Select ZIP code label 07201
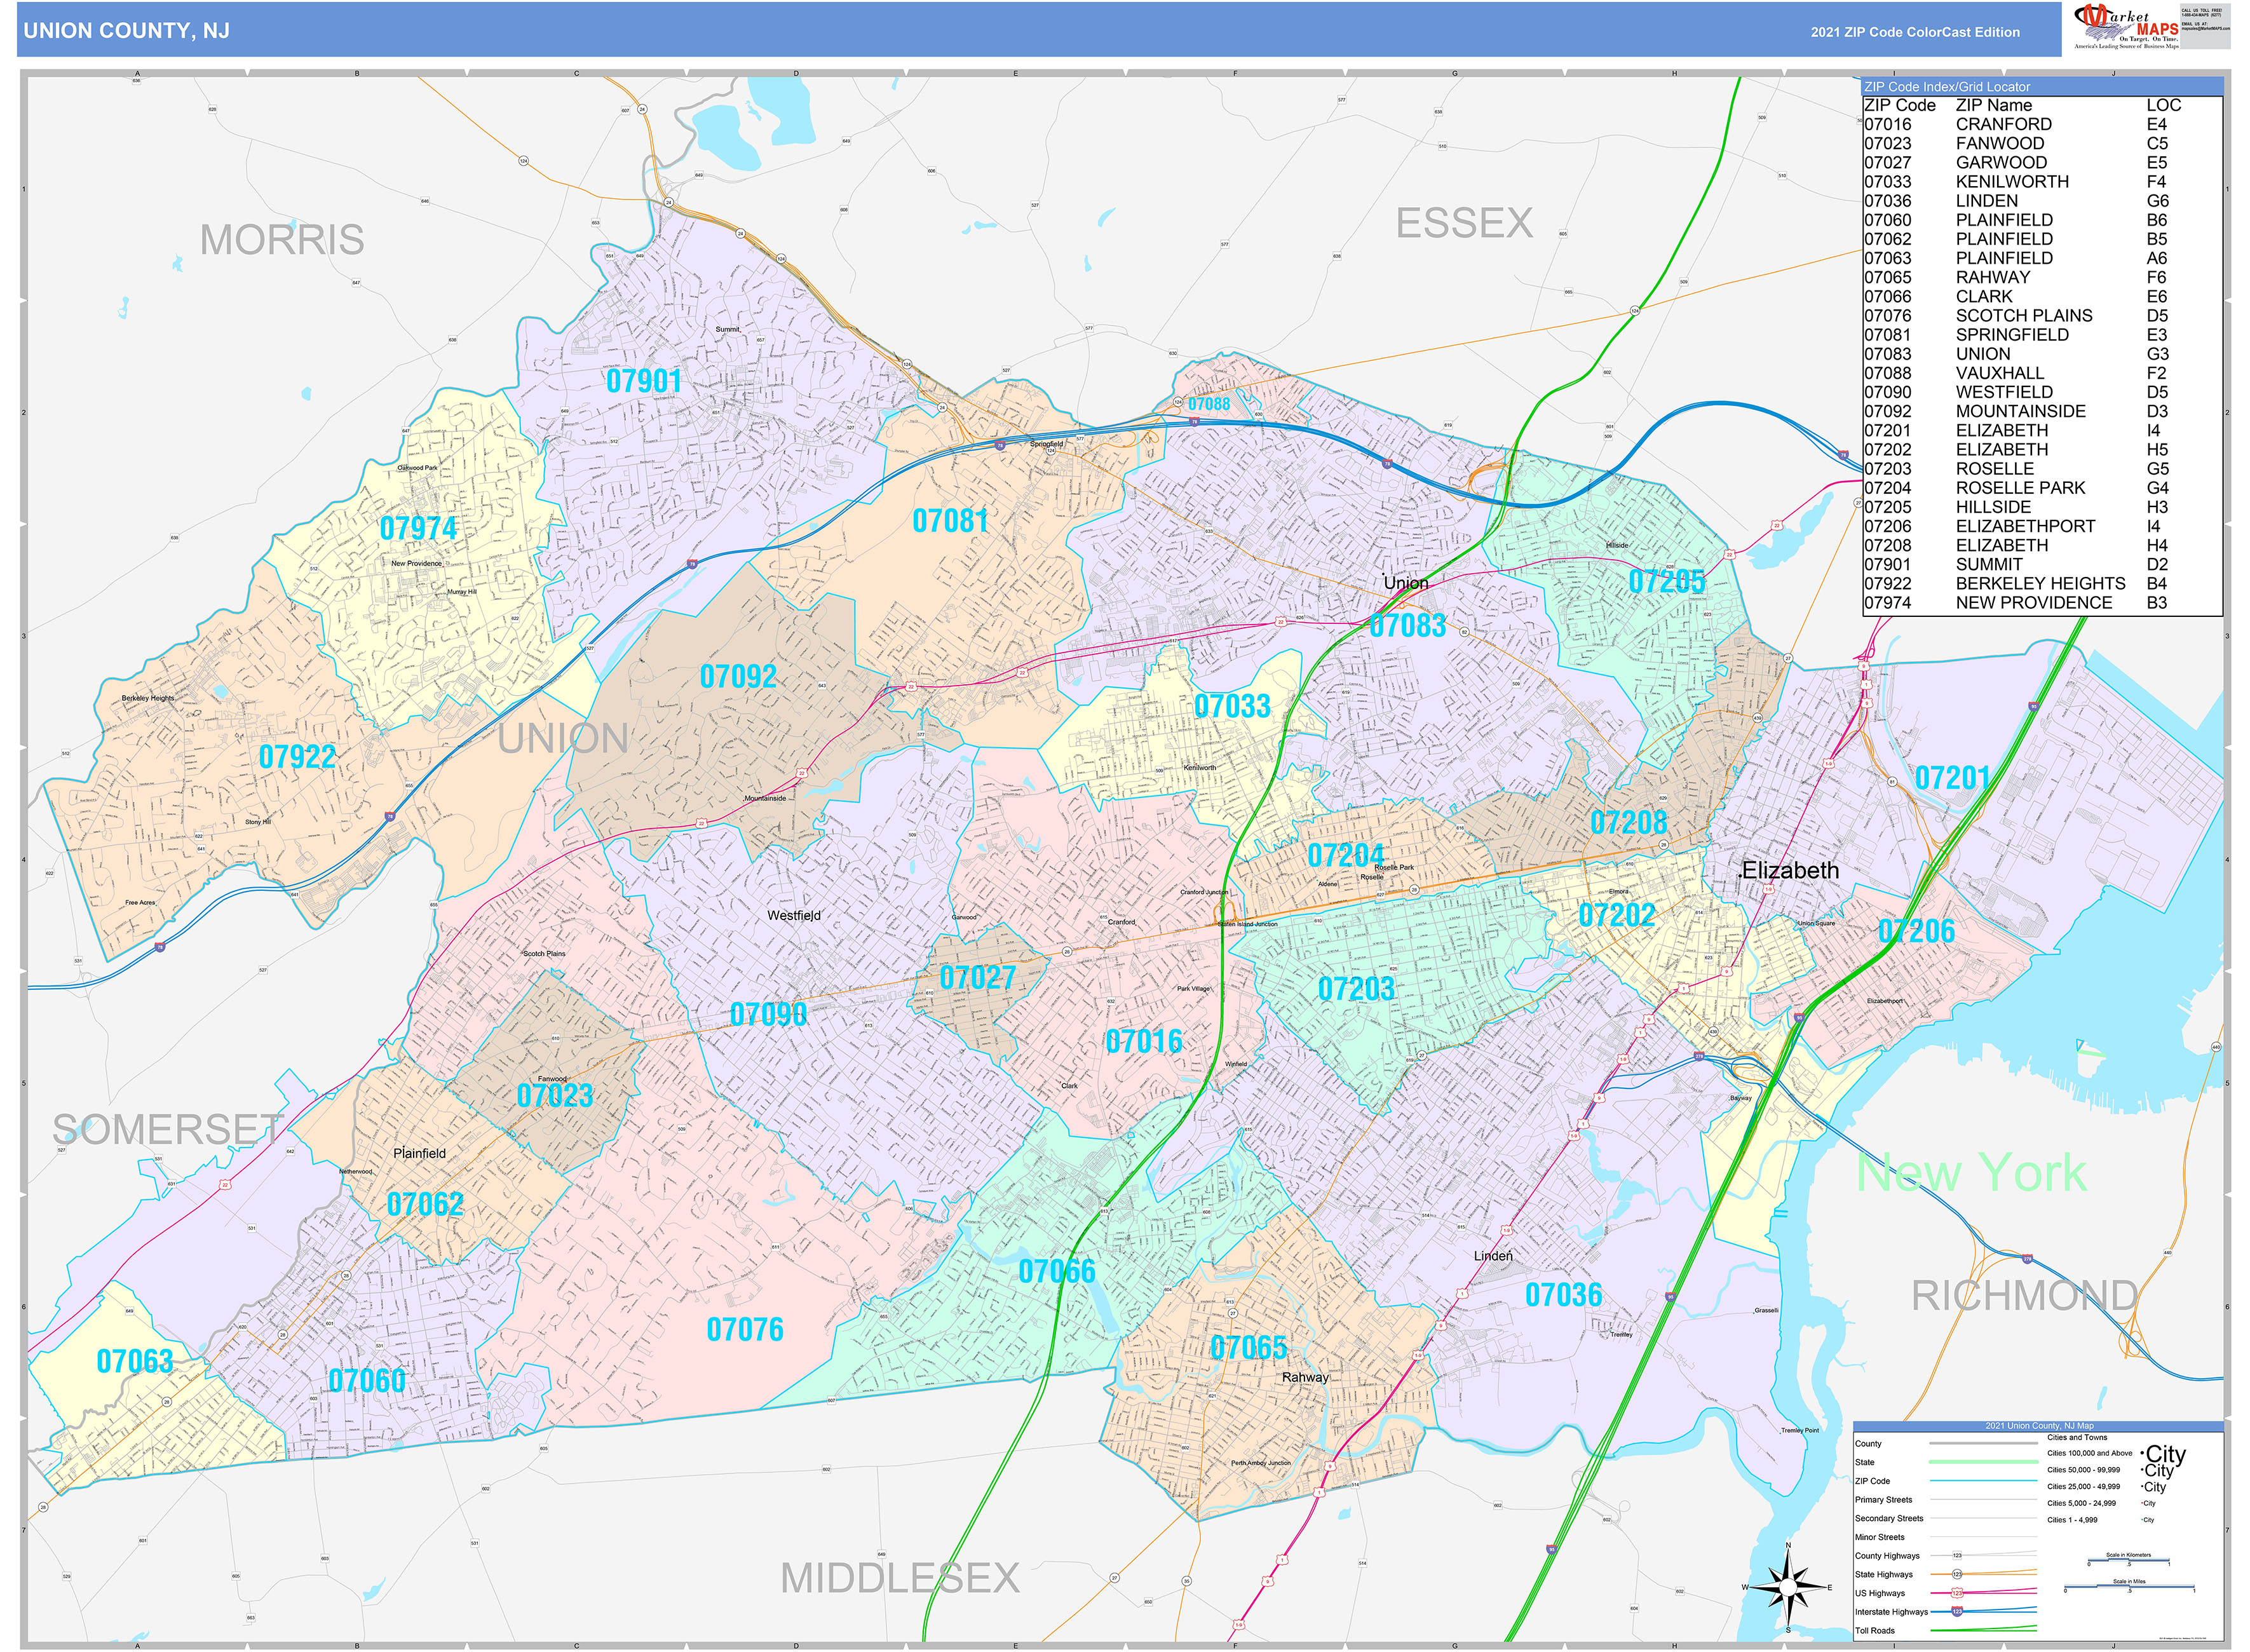Viewport: 2250px width, 1652px height. pos(1952,778)
